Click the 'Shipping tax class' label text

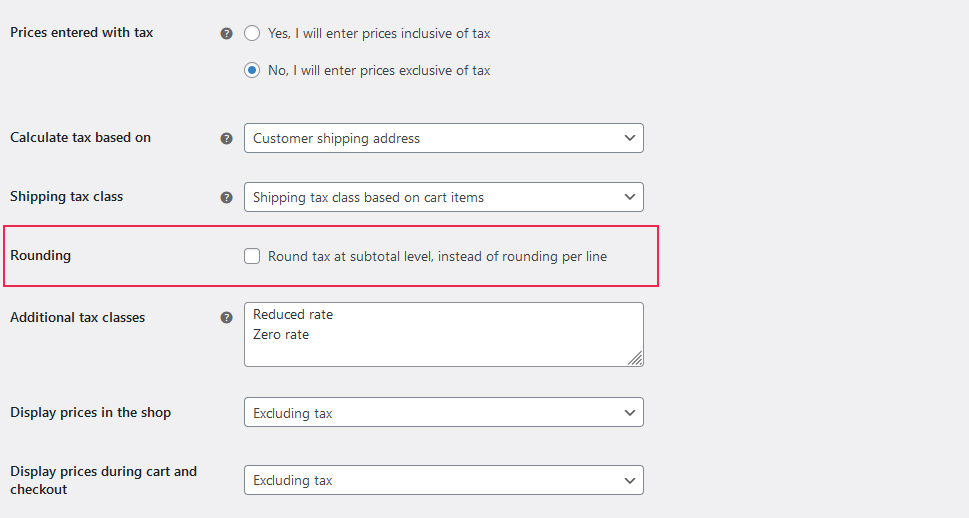[x=67, y=196]
